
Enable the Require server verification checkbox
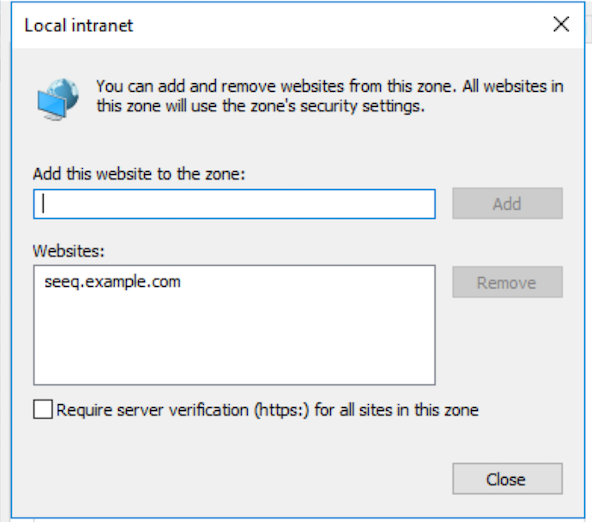(43, 410)
